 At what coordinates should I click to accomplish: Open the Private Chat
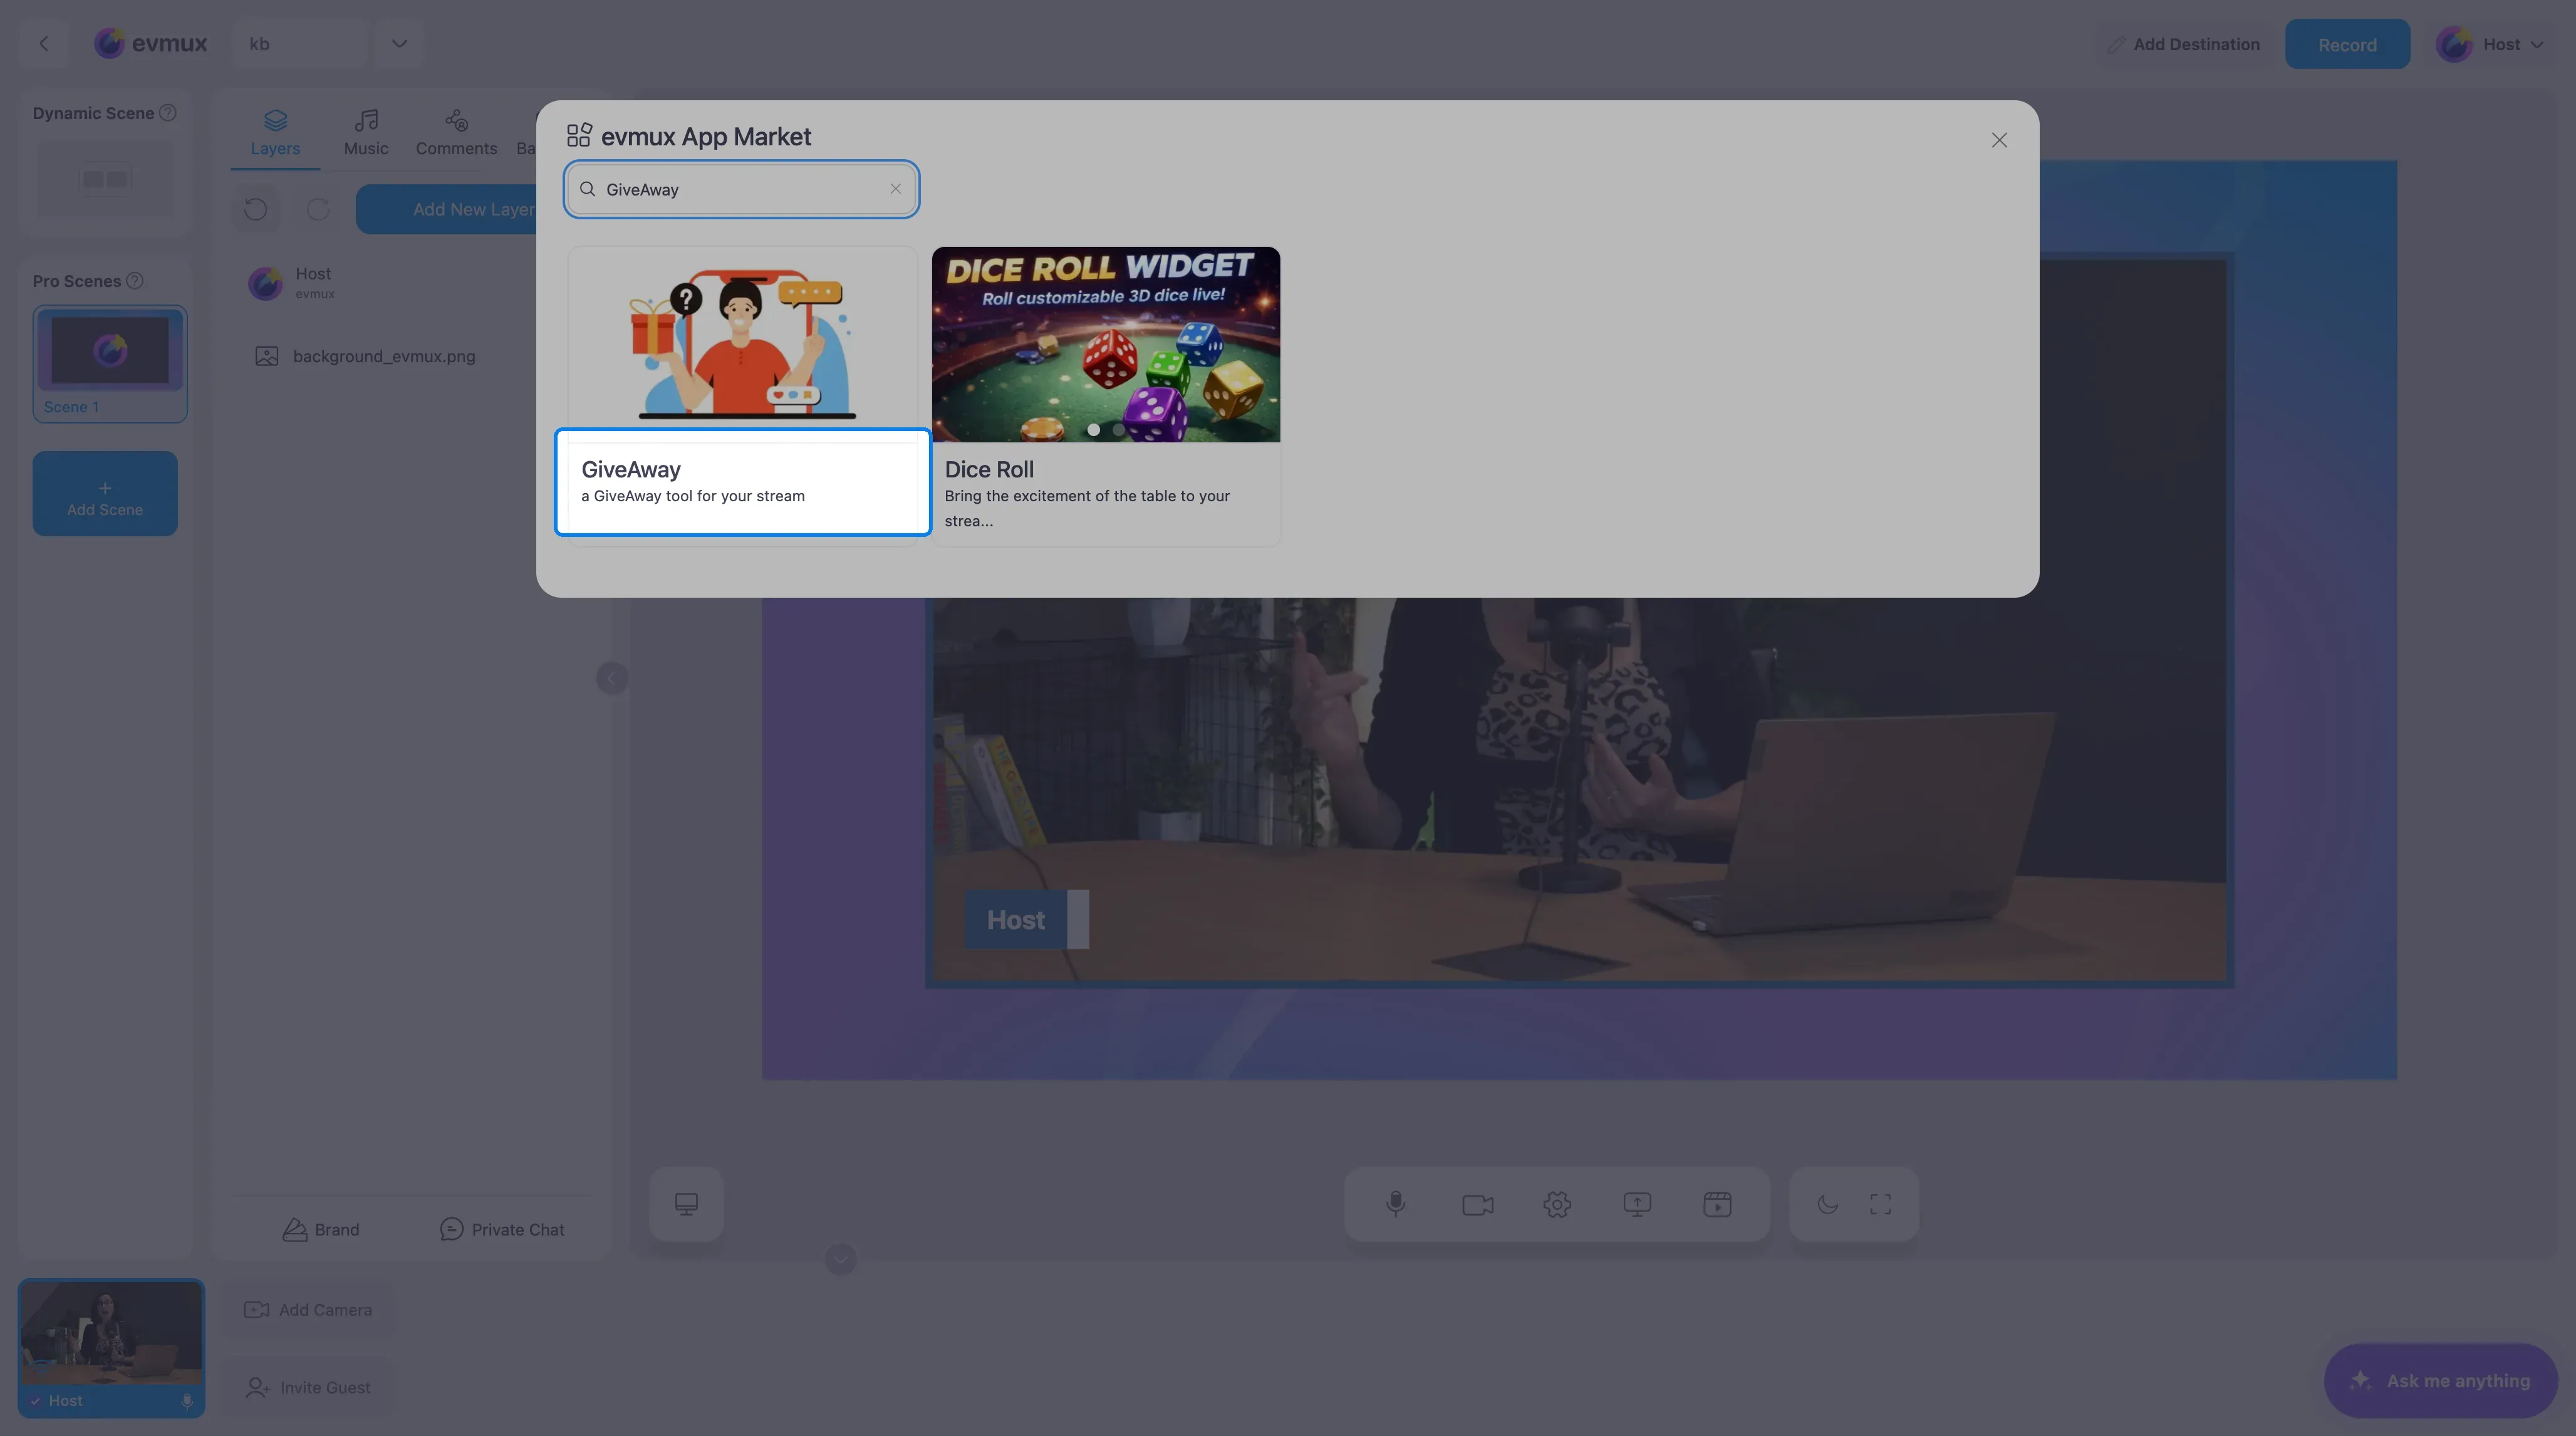coord(502,1229)
